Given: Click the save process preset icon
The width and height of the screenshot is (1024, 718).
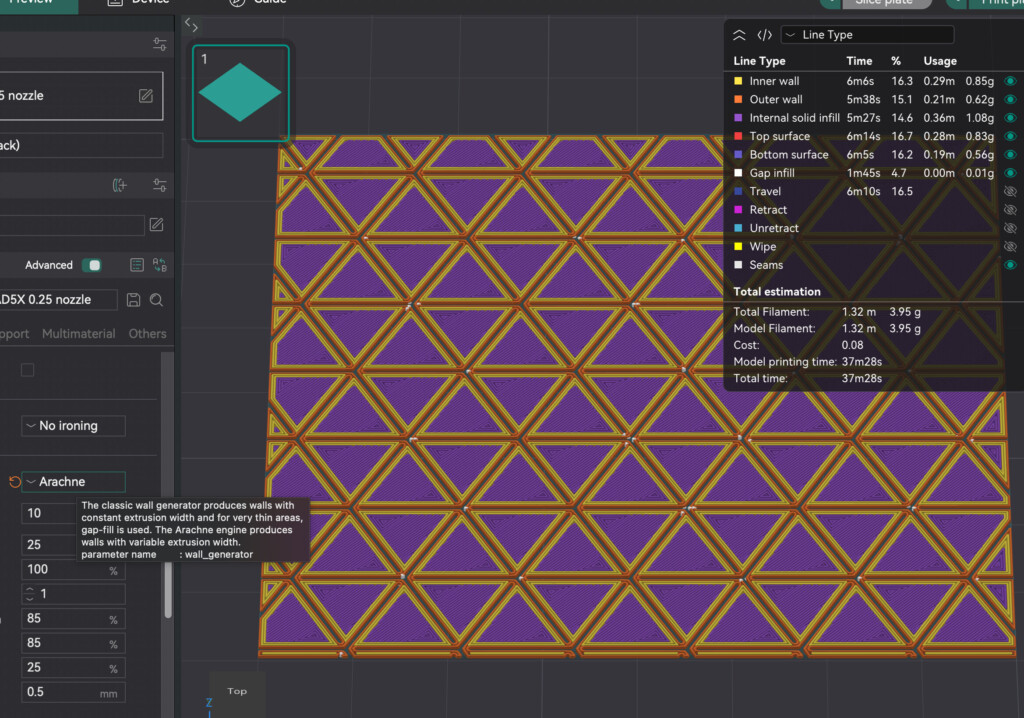Looking at the screenshot, I should [134, 299].
